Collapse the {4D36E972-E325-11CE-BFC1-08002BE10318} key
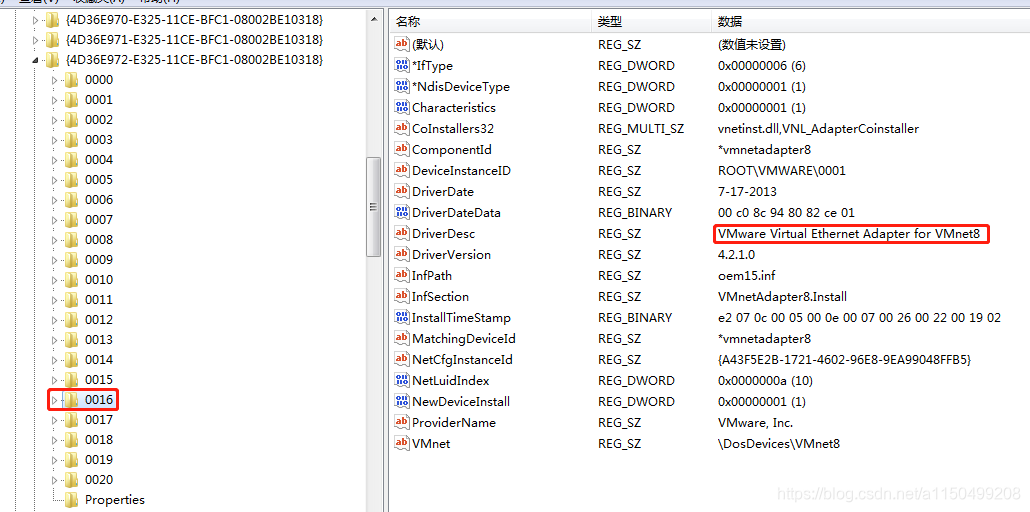The width and height of the screenshot is (1030, 512). click(35, 60)
